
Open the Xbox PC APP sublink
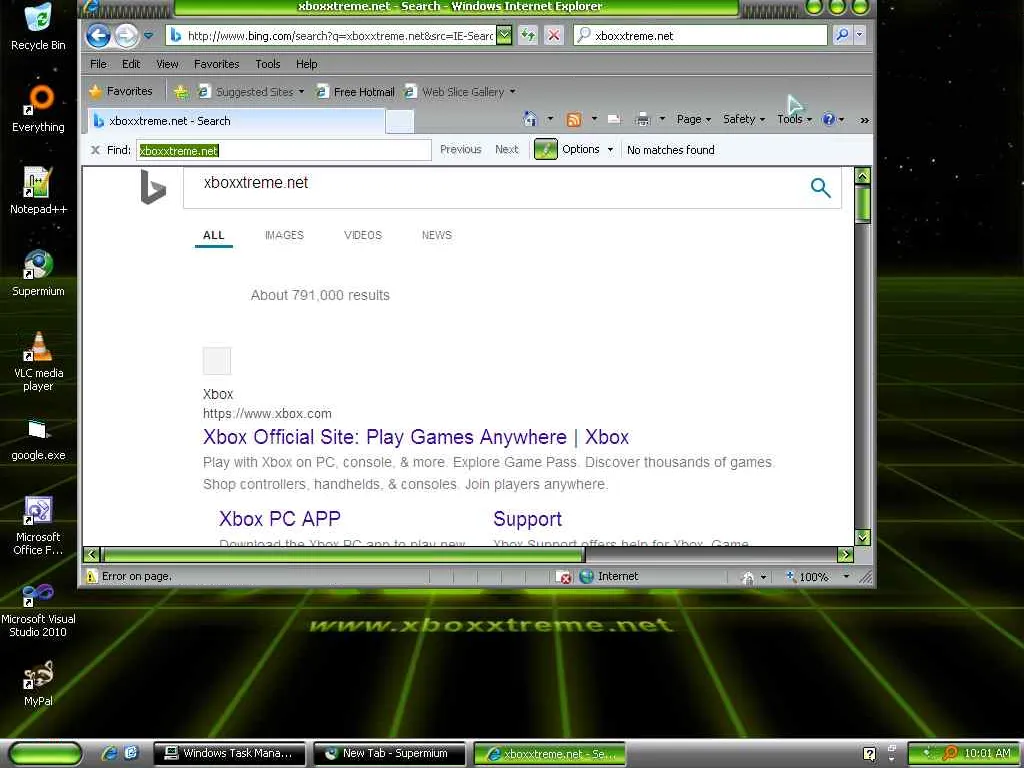pos(280,519)
